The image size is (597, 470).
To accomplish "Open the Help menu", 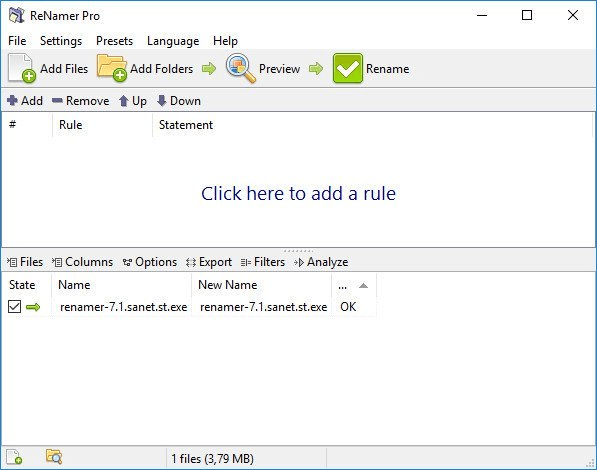I will click(x=225, y=41).
